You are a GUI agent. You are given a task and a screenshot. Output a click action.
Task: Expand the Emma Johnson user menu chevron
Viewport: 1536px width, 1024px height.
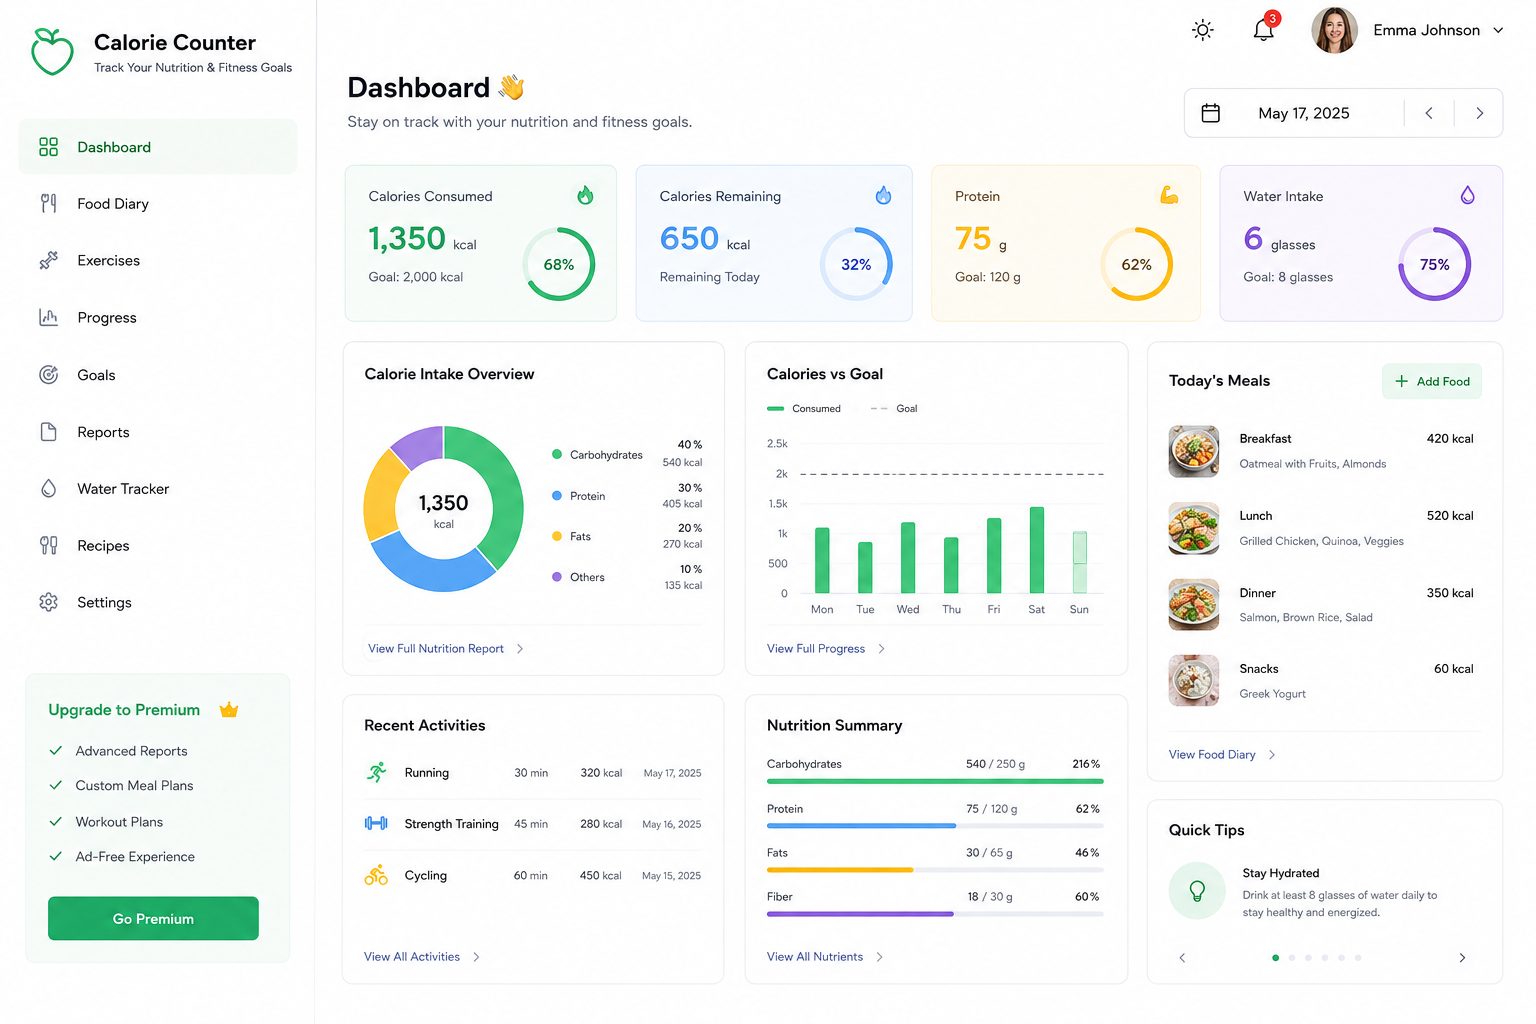tap(1498, 30)
